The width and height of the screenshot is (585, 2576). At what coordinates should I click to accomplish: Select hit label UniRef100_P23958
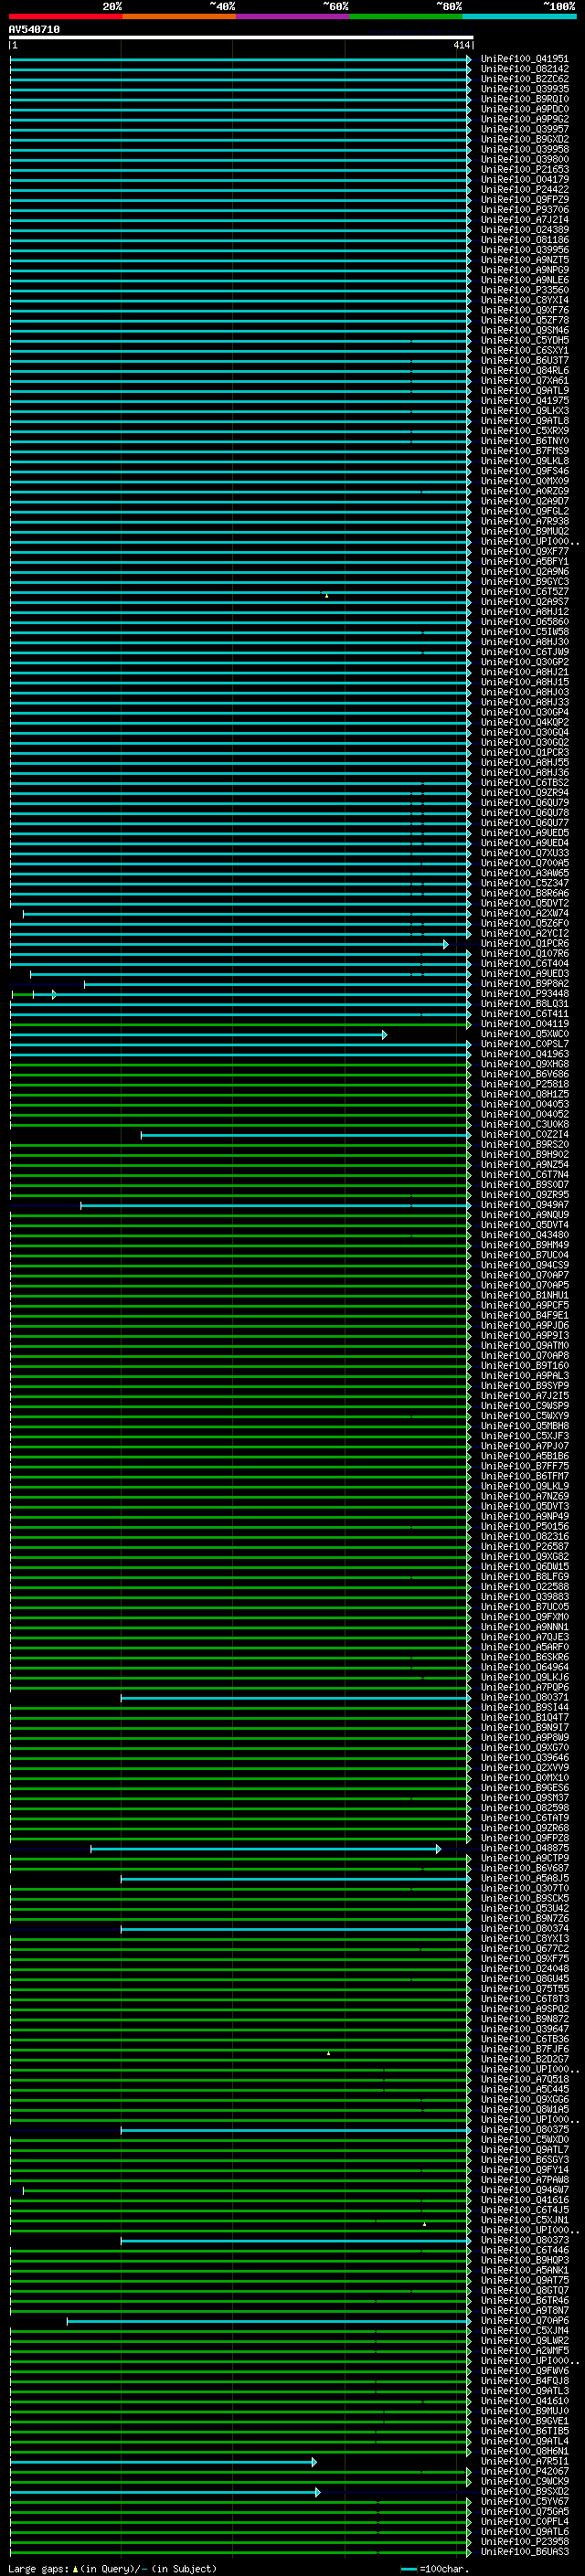[525, 2542]
